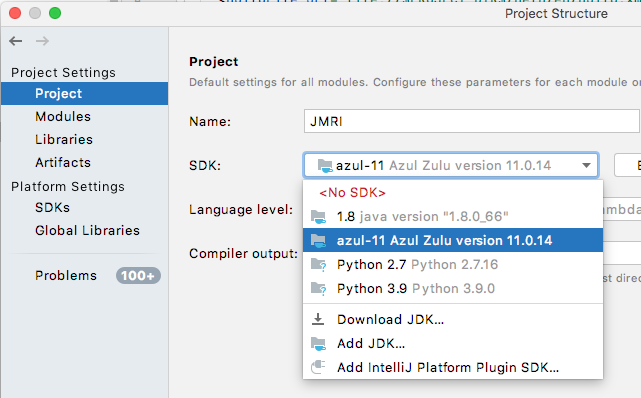Image resolution: width=641 pixels, height=398 pixels.
Task: Open the SDK combo box showing azul-11
Action: 451,165
